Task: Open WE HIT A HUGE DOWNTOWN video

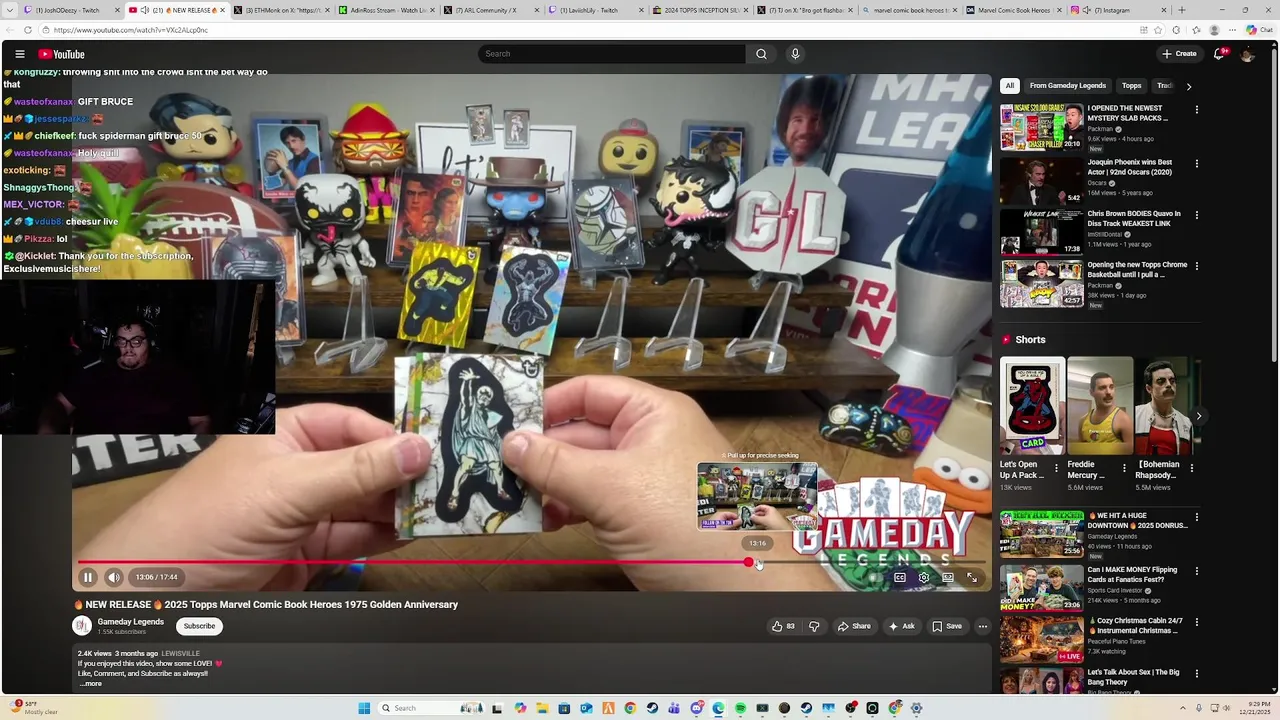Action: pos(1041,535)
